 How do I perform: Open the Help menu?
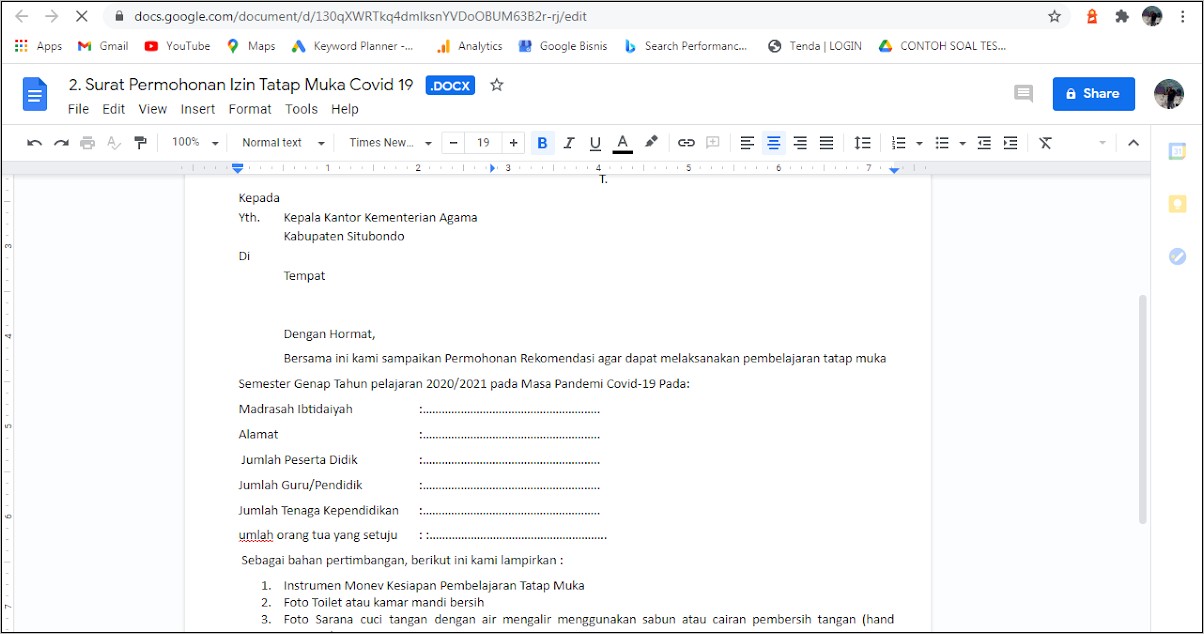pos(345,109)
